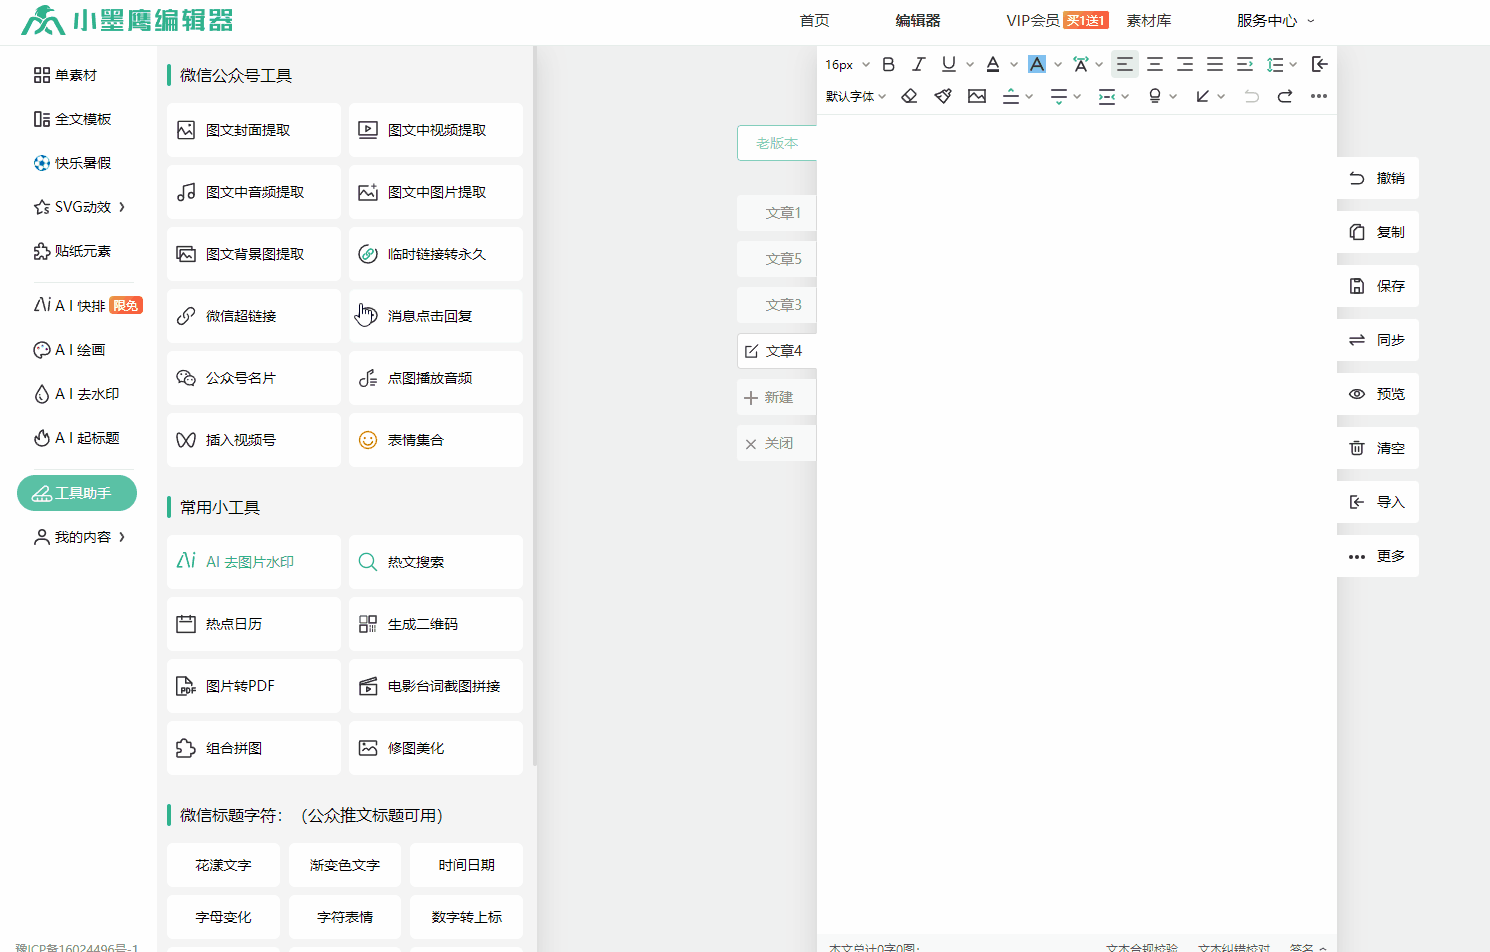Select the format painter brush
Image resolution: width=1490 pixels, height=952 pixels.
click(x=943, y=96)
